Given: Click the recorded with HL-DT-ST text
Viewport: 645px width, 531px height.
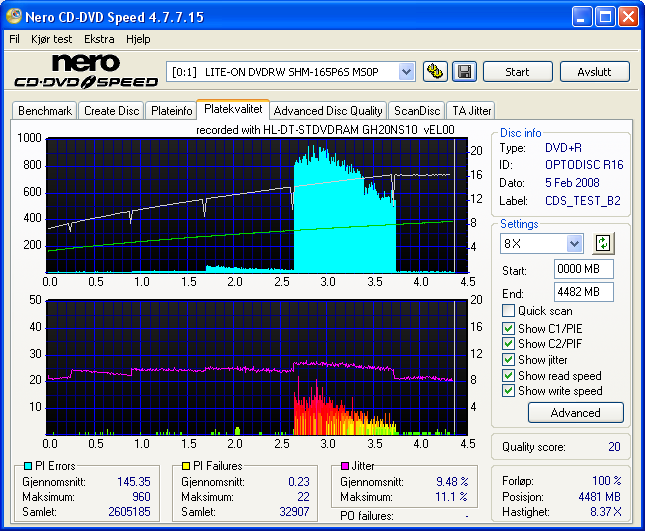Looking at the screenshot, I should (x=325, y=130).
